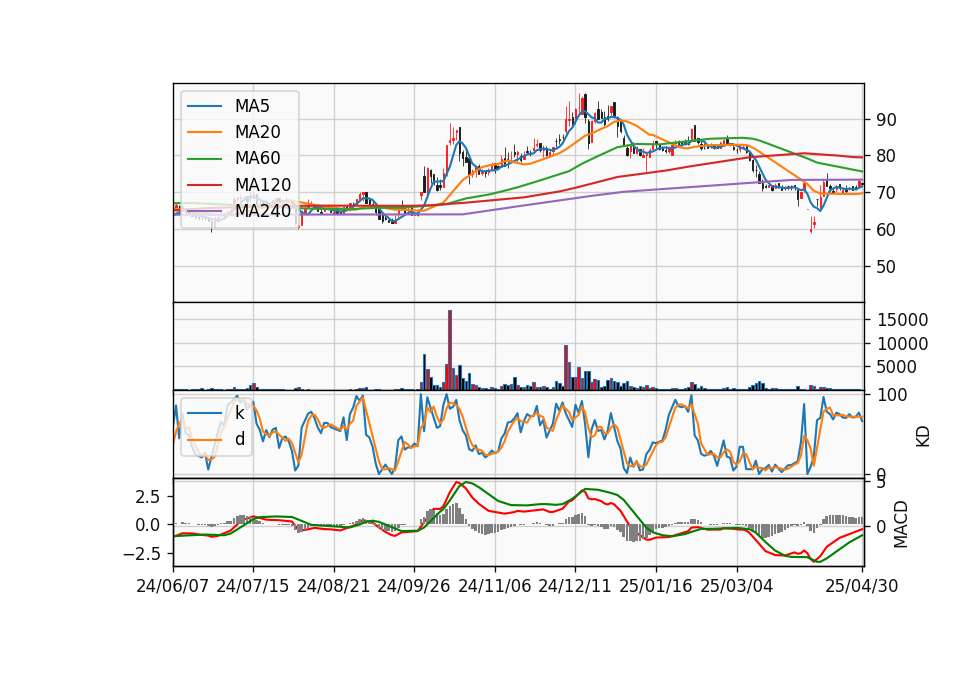This screenshot has width=960, height=690.
Task: Click the price axis value 80
Action: click(x=886, y=156)
